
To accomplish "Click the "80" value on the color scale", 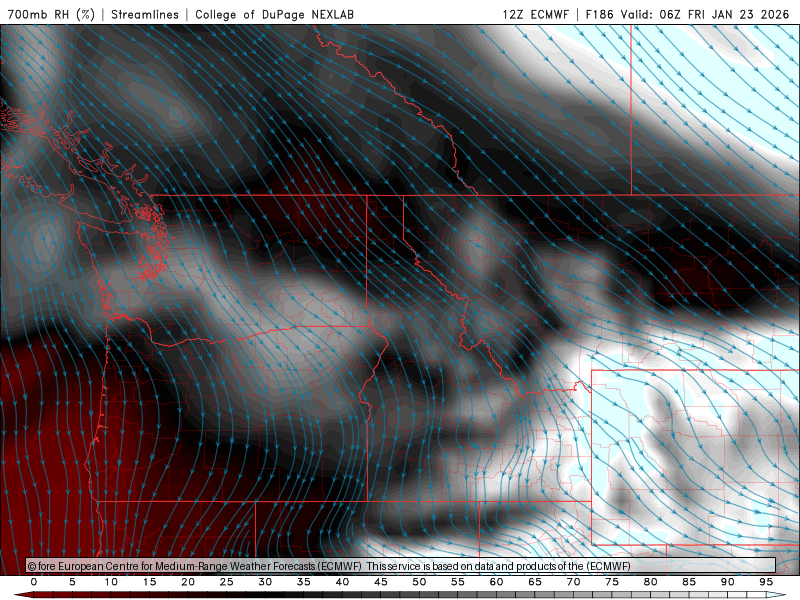I will coord(650,582).
